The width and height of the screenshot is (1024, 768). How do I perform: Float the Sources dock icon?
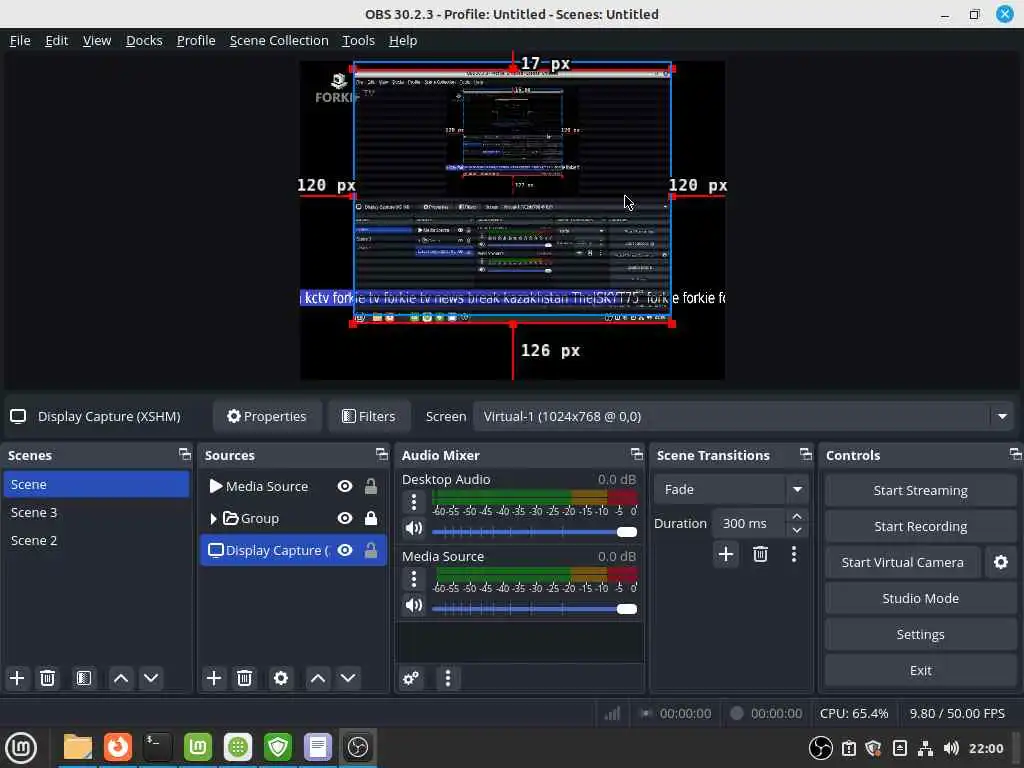[381, 454]
